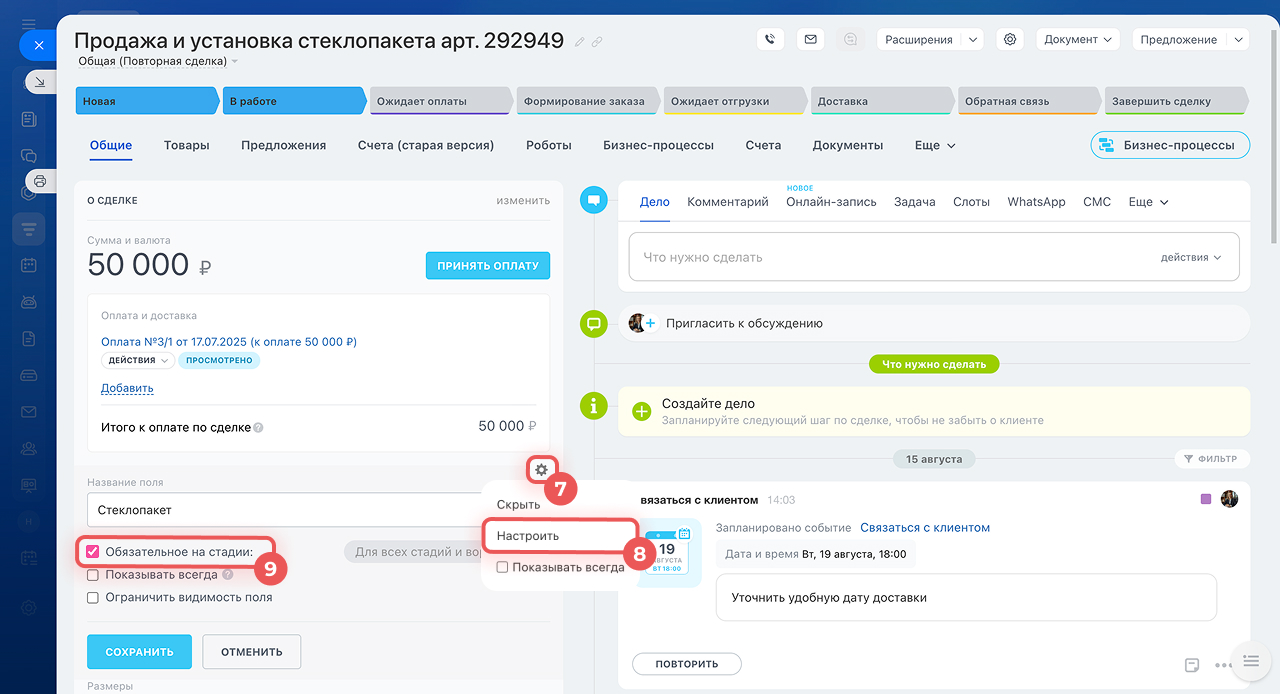This screenshot has height=694, width=1280.
Task: Click the Сохранить button
Action: click(139, 651)
